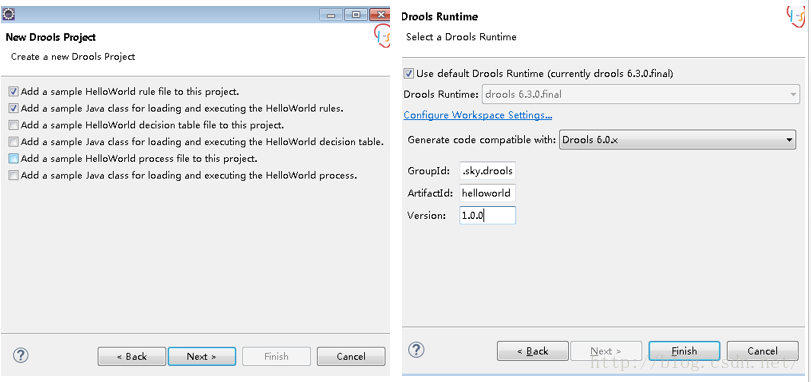Check Java class for executing HelloWorld decision table
The height and width of the screenshot is (382, 811).
13,142
